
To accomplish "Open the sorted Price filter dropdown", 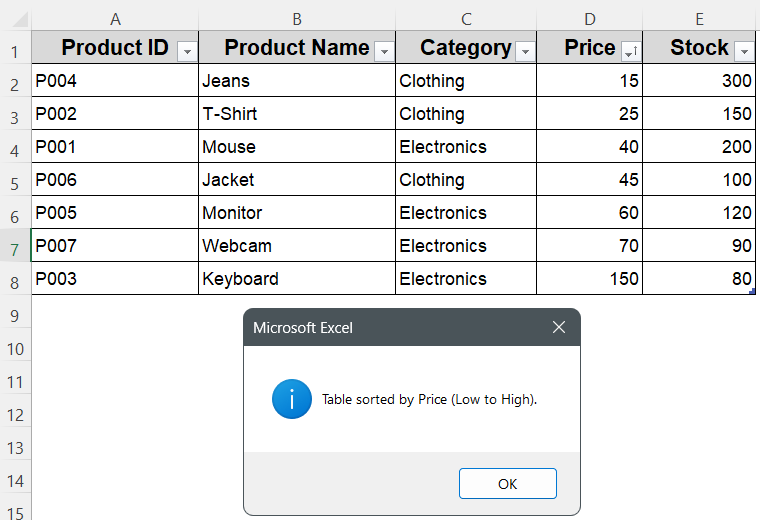I will [x=630, y=52].
